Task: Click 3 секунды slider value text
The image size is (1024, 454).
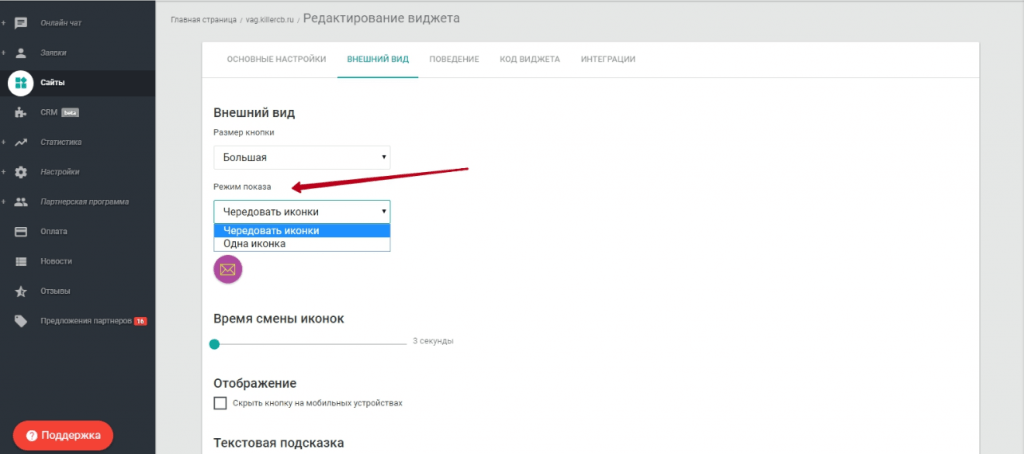Action: (433, 341)
